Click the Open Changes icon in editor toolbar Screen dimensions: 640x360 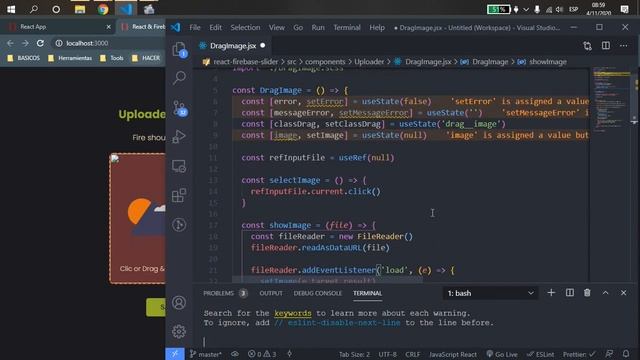587,46
